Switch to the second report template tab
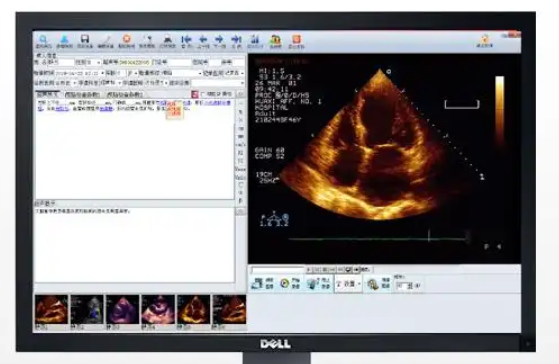This screenshot has width=559, height=364. coord(82,94)
